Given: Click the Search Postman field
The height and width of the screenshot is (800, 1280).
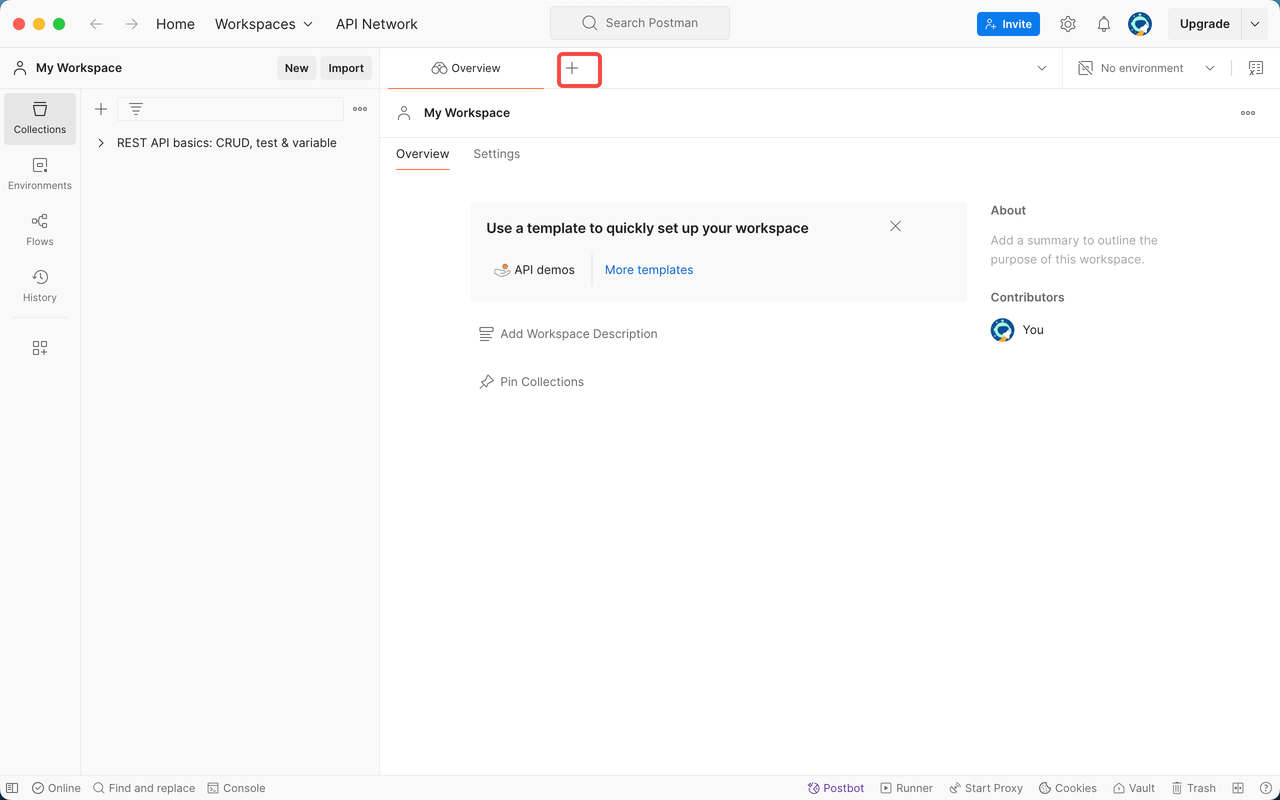Looking at the screenshot, I should pyautogui.click(x=640, y=23).
